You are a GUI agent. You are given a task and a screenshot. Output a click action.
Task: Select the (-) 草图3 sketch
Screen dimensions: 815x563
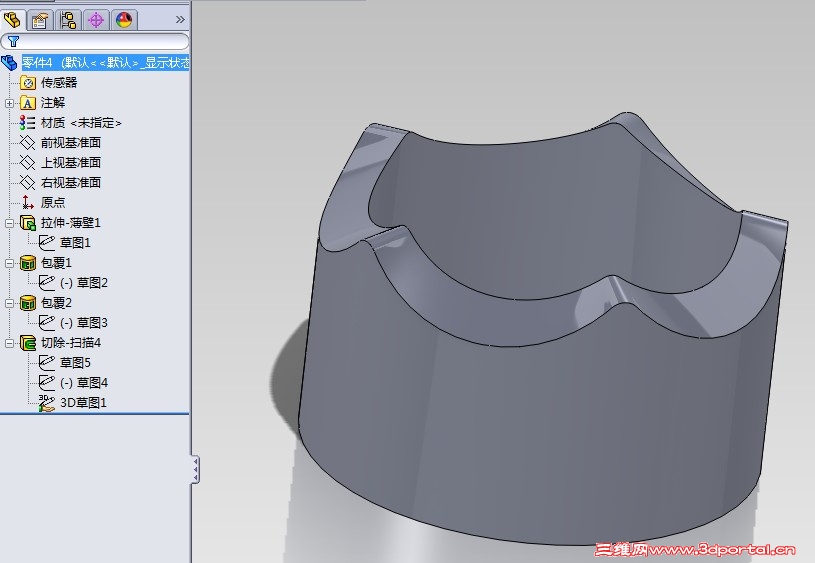point(84,323)
